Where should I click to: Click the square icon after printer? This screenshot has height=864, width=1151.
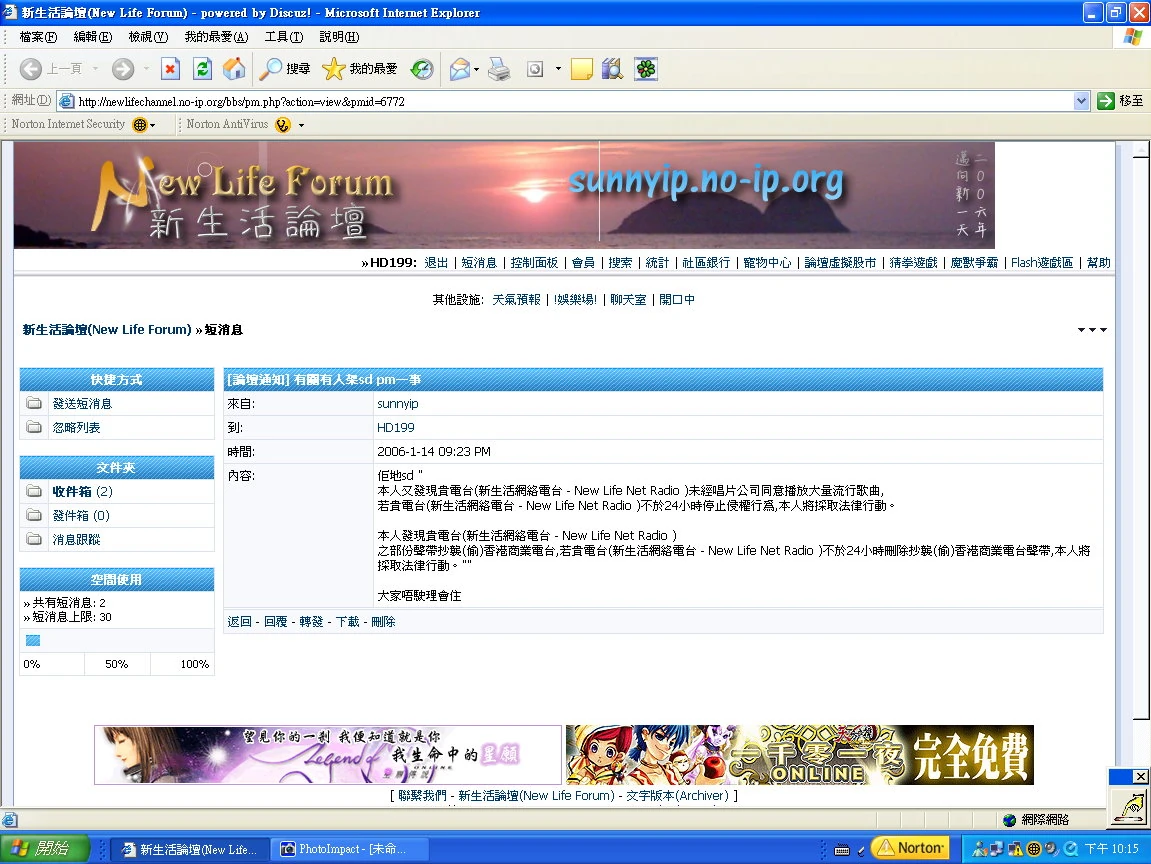coord(535,69)
